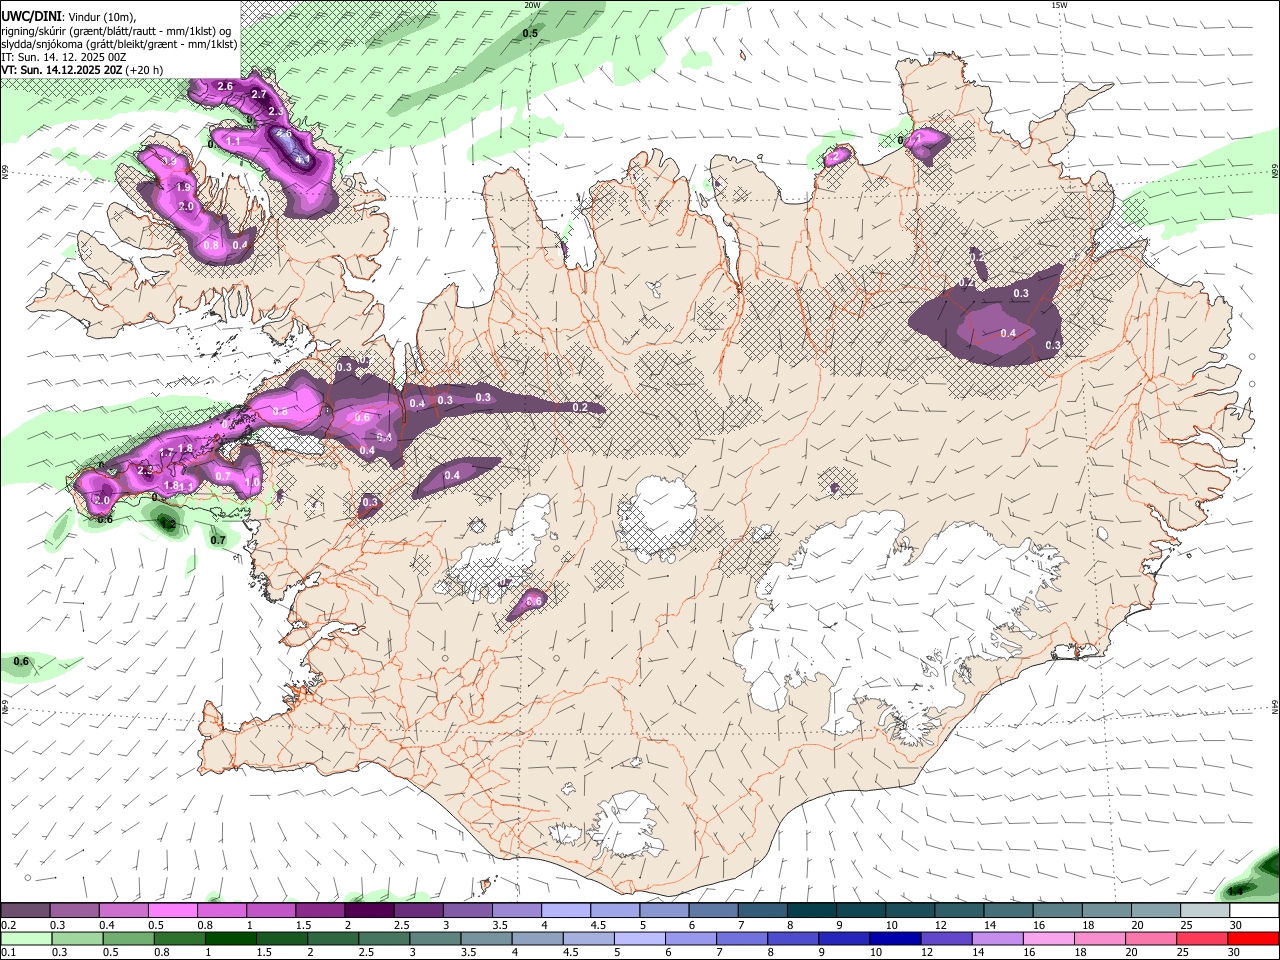Click the 0.6 value over the western ocean

coord(22,662)
